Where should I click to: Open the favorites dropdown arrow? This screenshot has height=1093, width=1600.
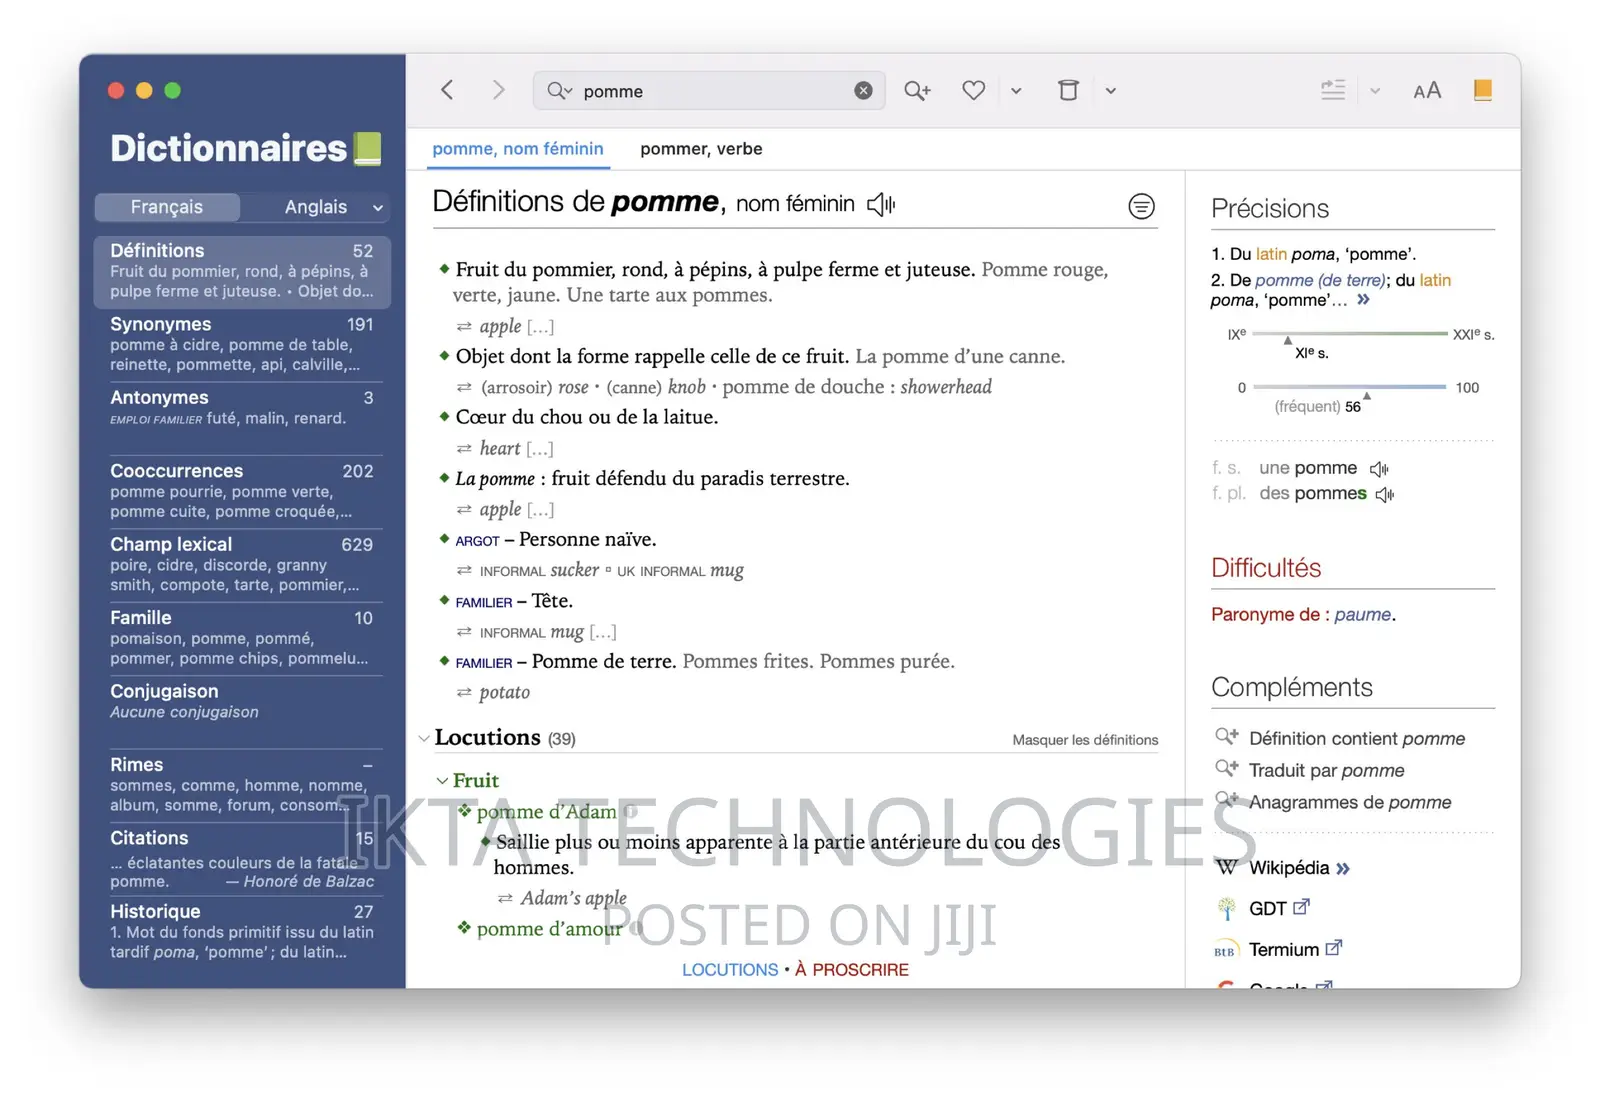coord(1016,91)
